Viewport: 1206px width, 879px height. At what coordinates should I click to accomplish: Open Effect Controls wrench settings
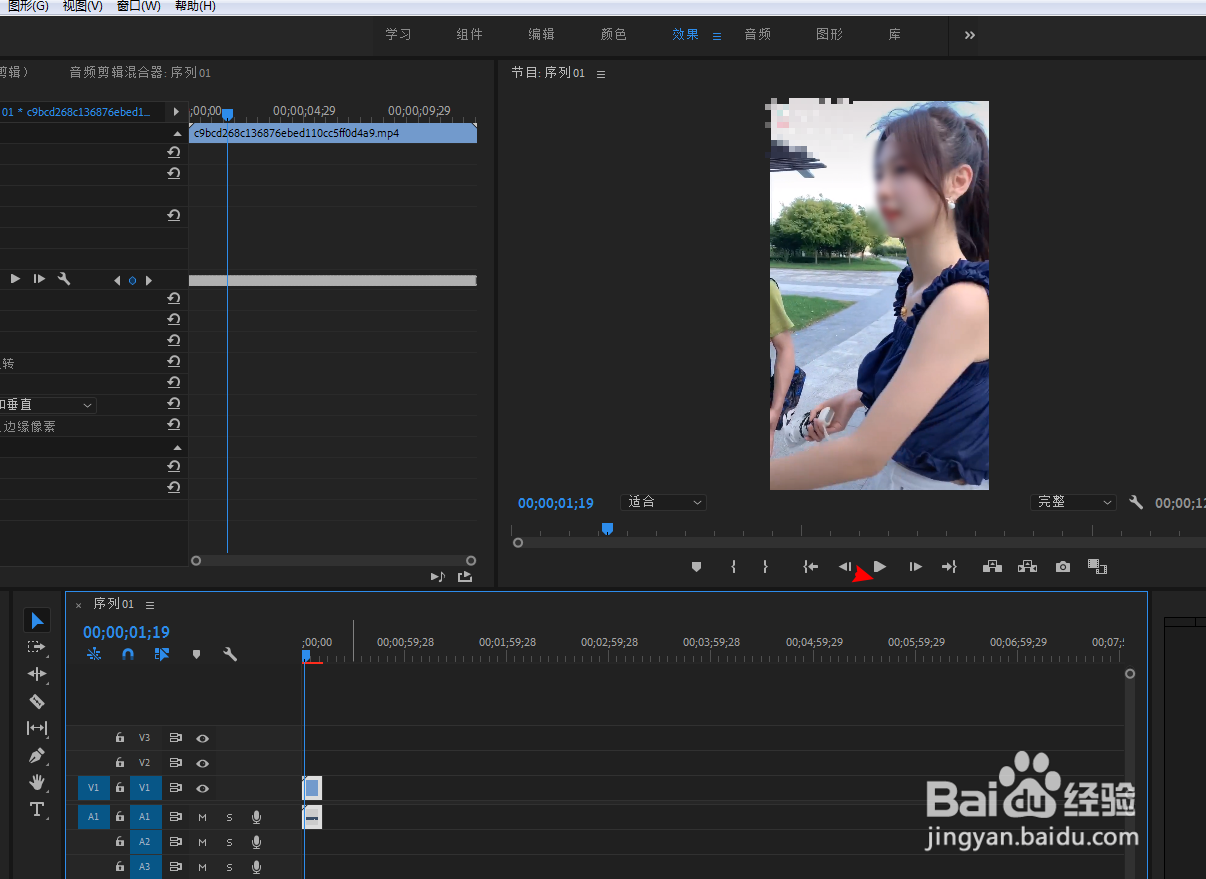pyautogui.click(x=64, y=279)
